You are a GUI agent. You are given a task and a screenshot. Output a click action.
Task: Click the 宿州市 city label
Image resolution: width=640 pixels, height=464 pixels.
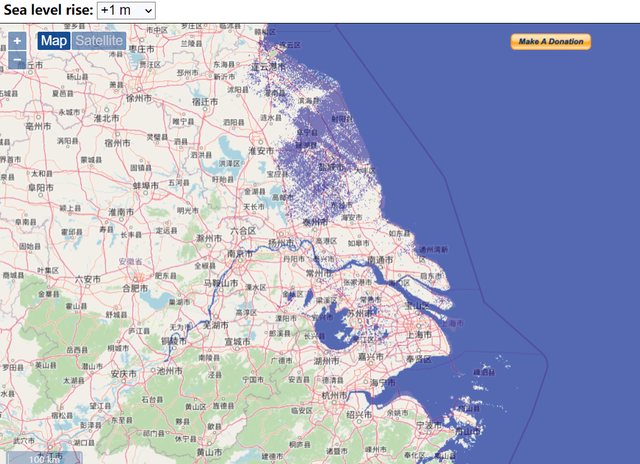[118, 143]
